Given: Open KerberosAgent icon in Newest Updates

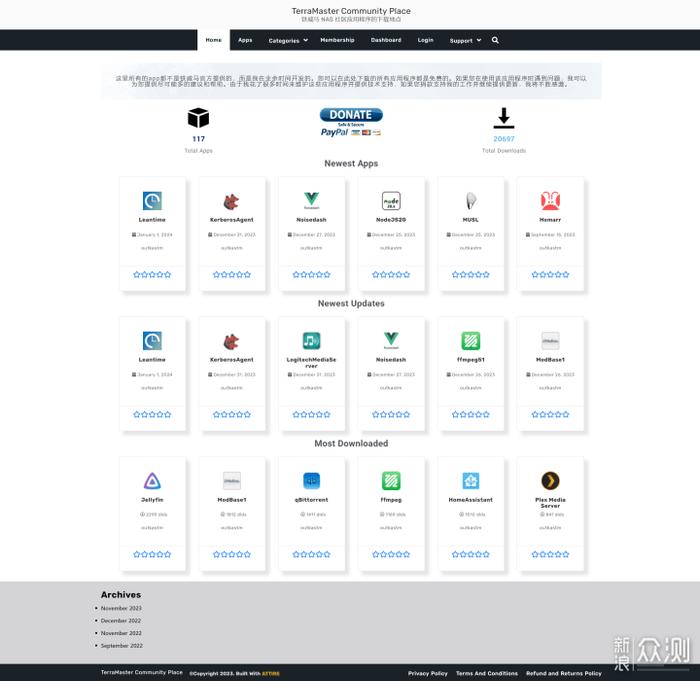Looking at the screenshot, I should tap(232, 341).
